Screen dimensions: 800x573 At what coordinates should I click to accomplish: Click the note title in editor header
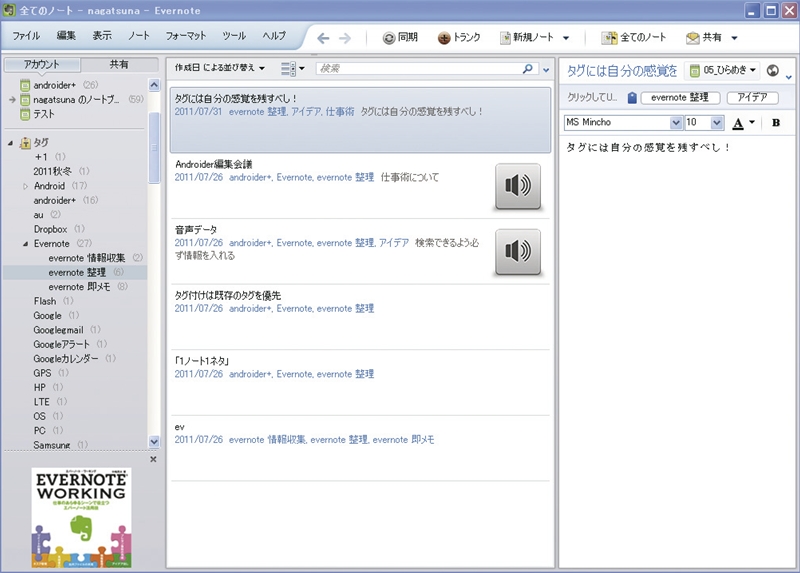(x=622, y=71)
